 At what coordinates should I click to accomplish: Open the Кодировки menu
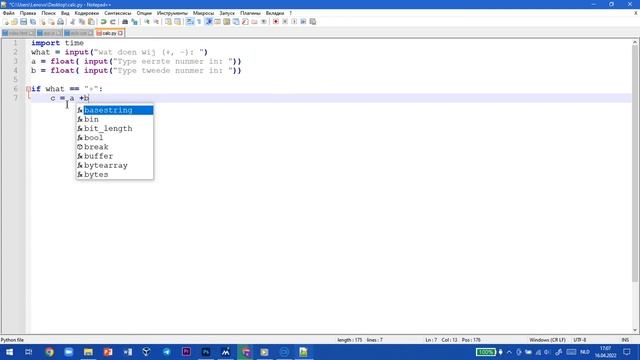pos(87,13)
